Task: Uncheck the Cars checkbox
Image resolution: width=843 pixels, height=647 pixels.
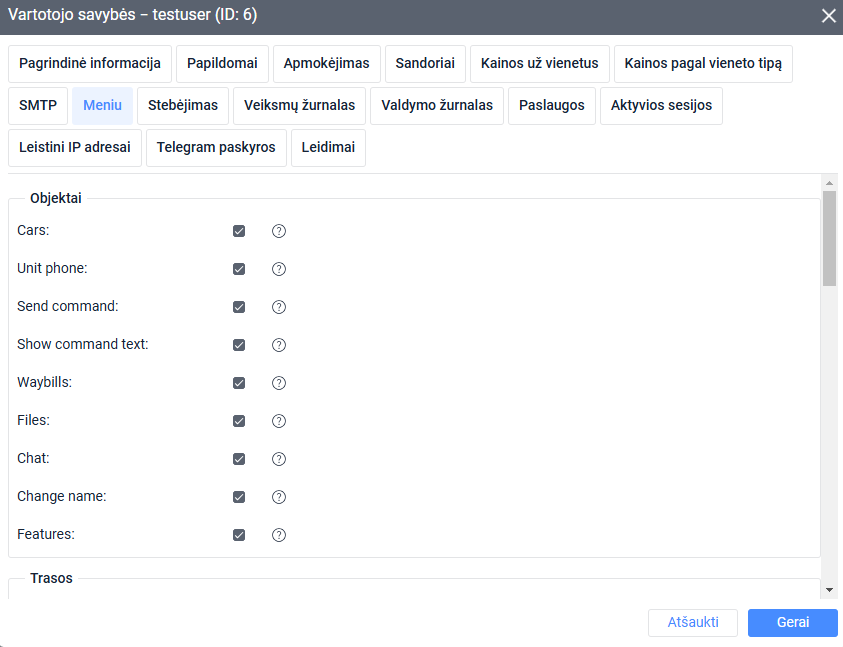Action: (x=239, y=231)
